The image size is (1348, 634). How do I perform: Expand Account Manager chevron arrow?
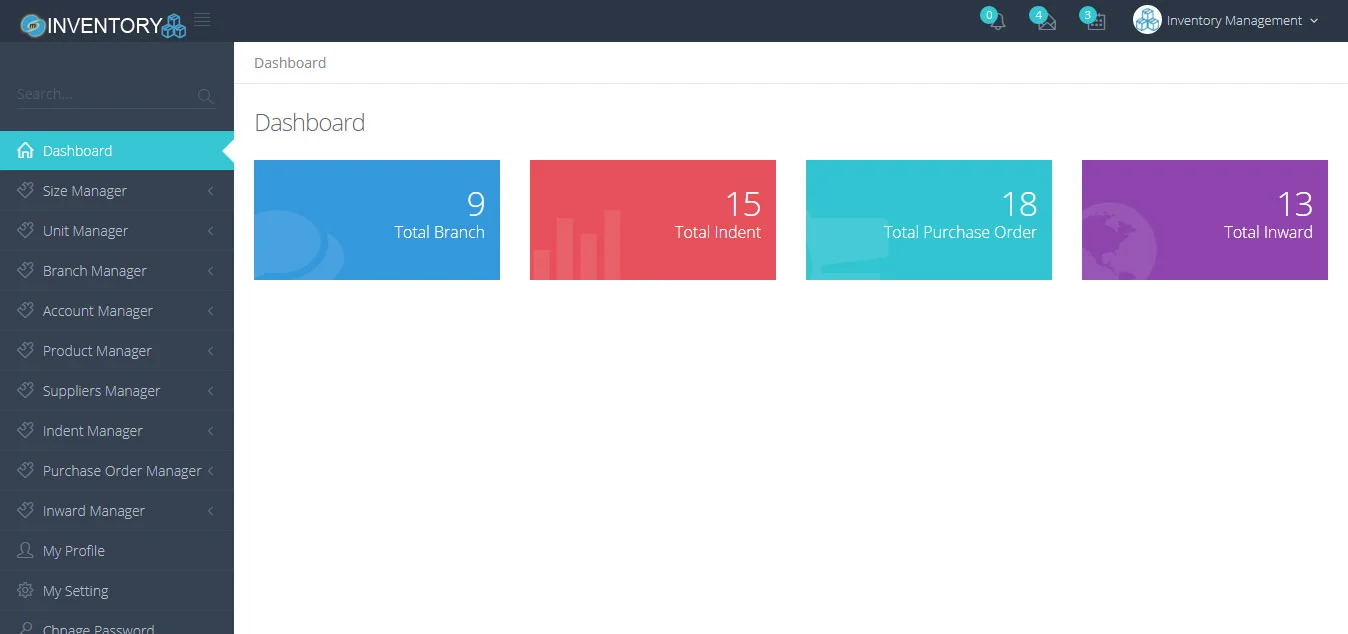[x=211, y=311]
